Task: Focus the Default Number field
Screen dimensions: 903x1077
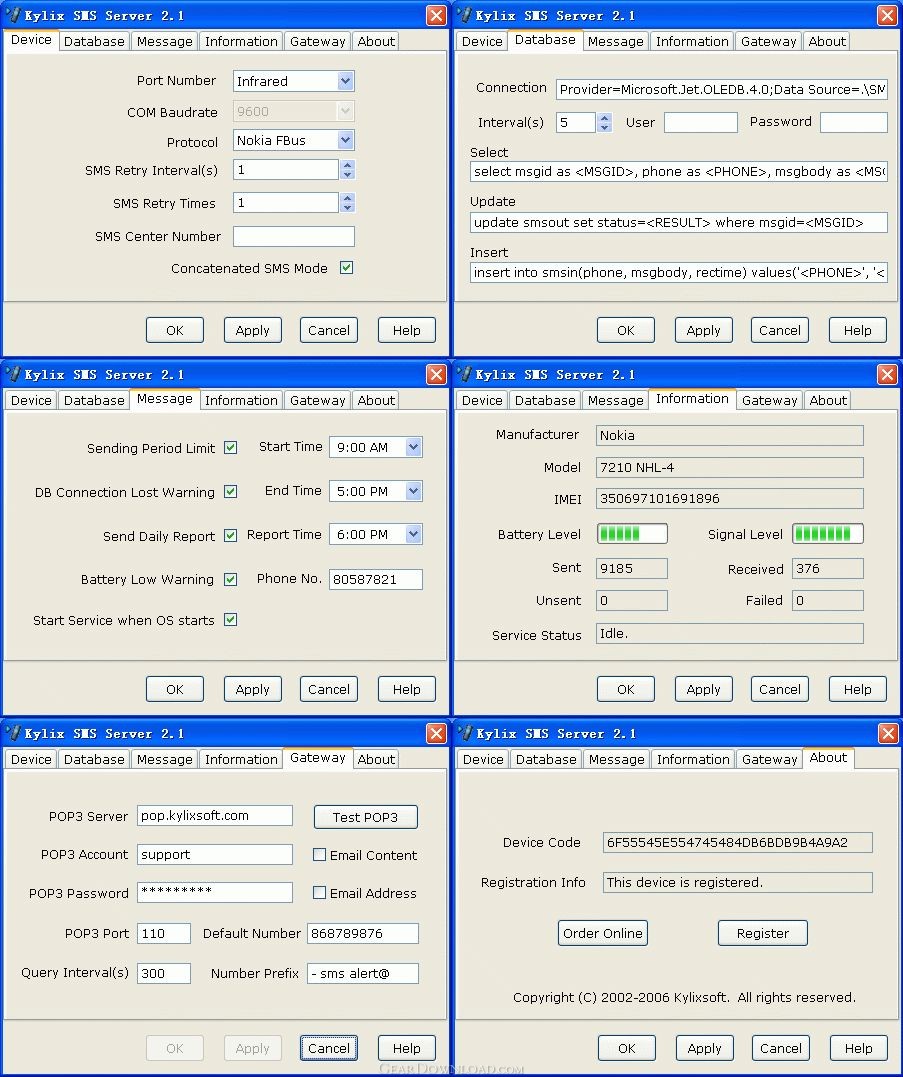Action: click(x=363, y=933)
